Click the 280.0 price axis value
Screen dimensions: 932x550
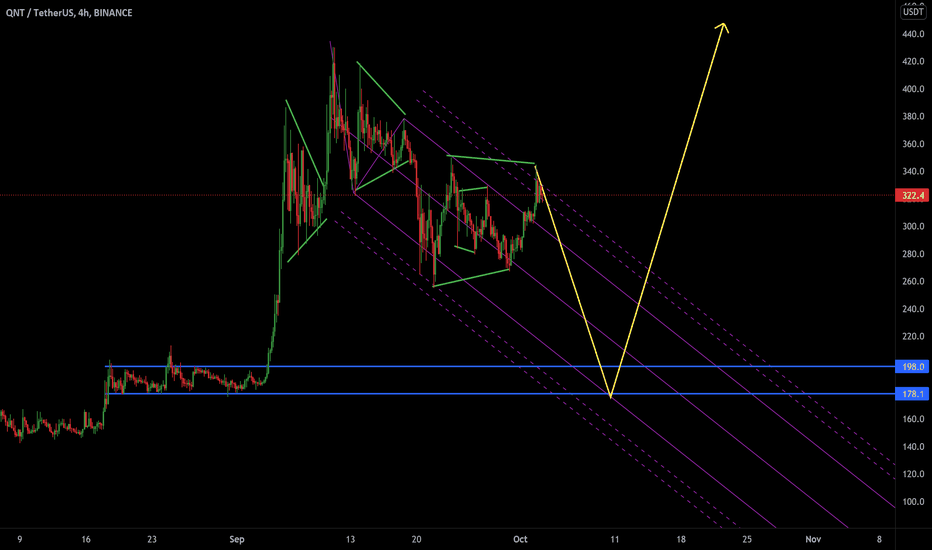913,254
